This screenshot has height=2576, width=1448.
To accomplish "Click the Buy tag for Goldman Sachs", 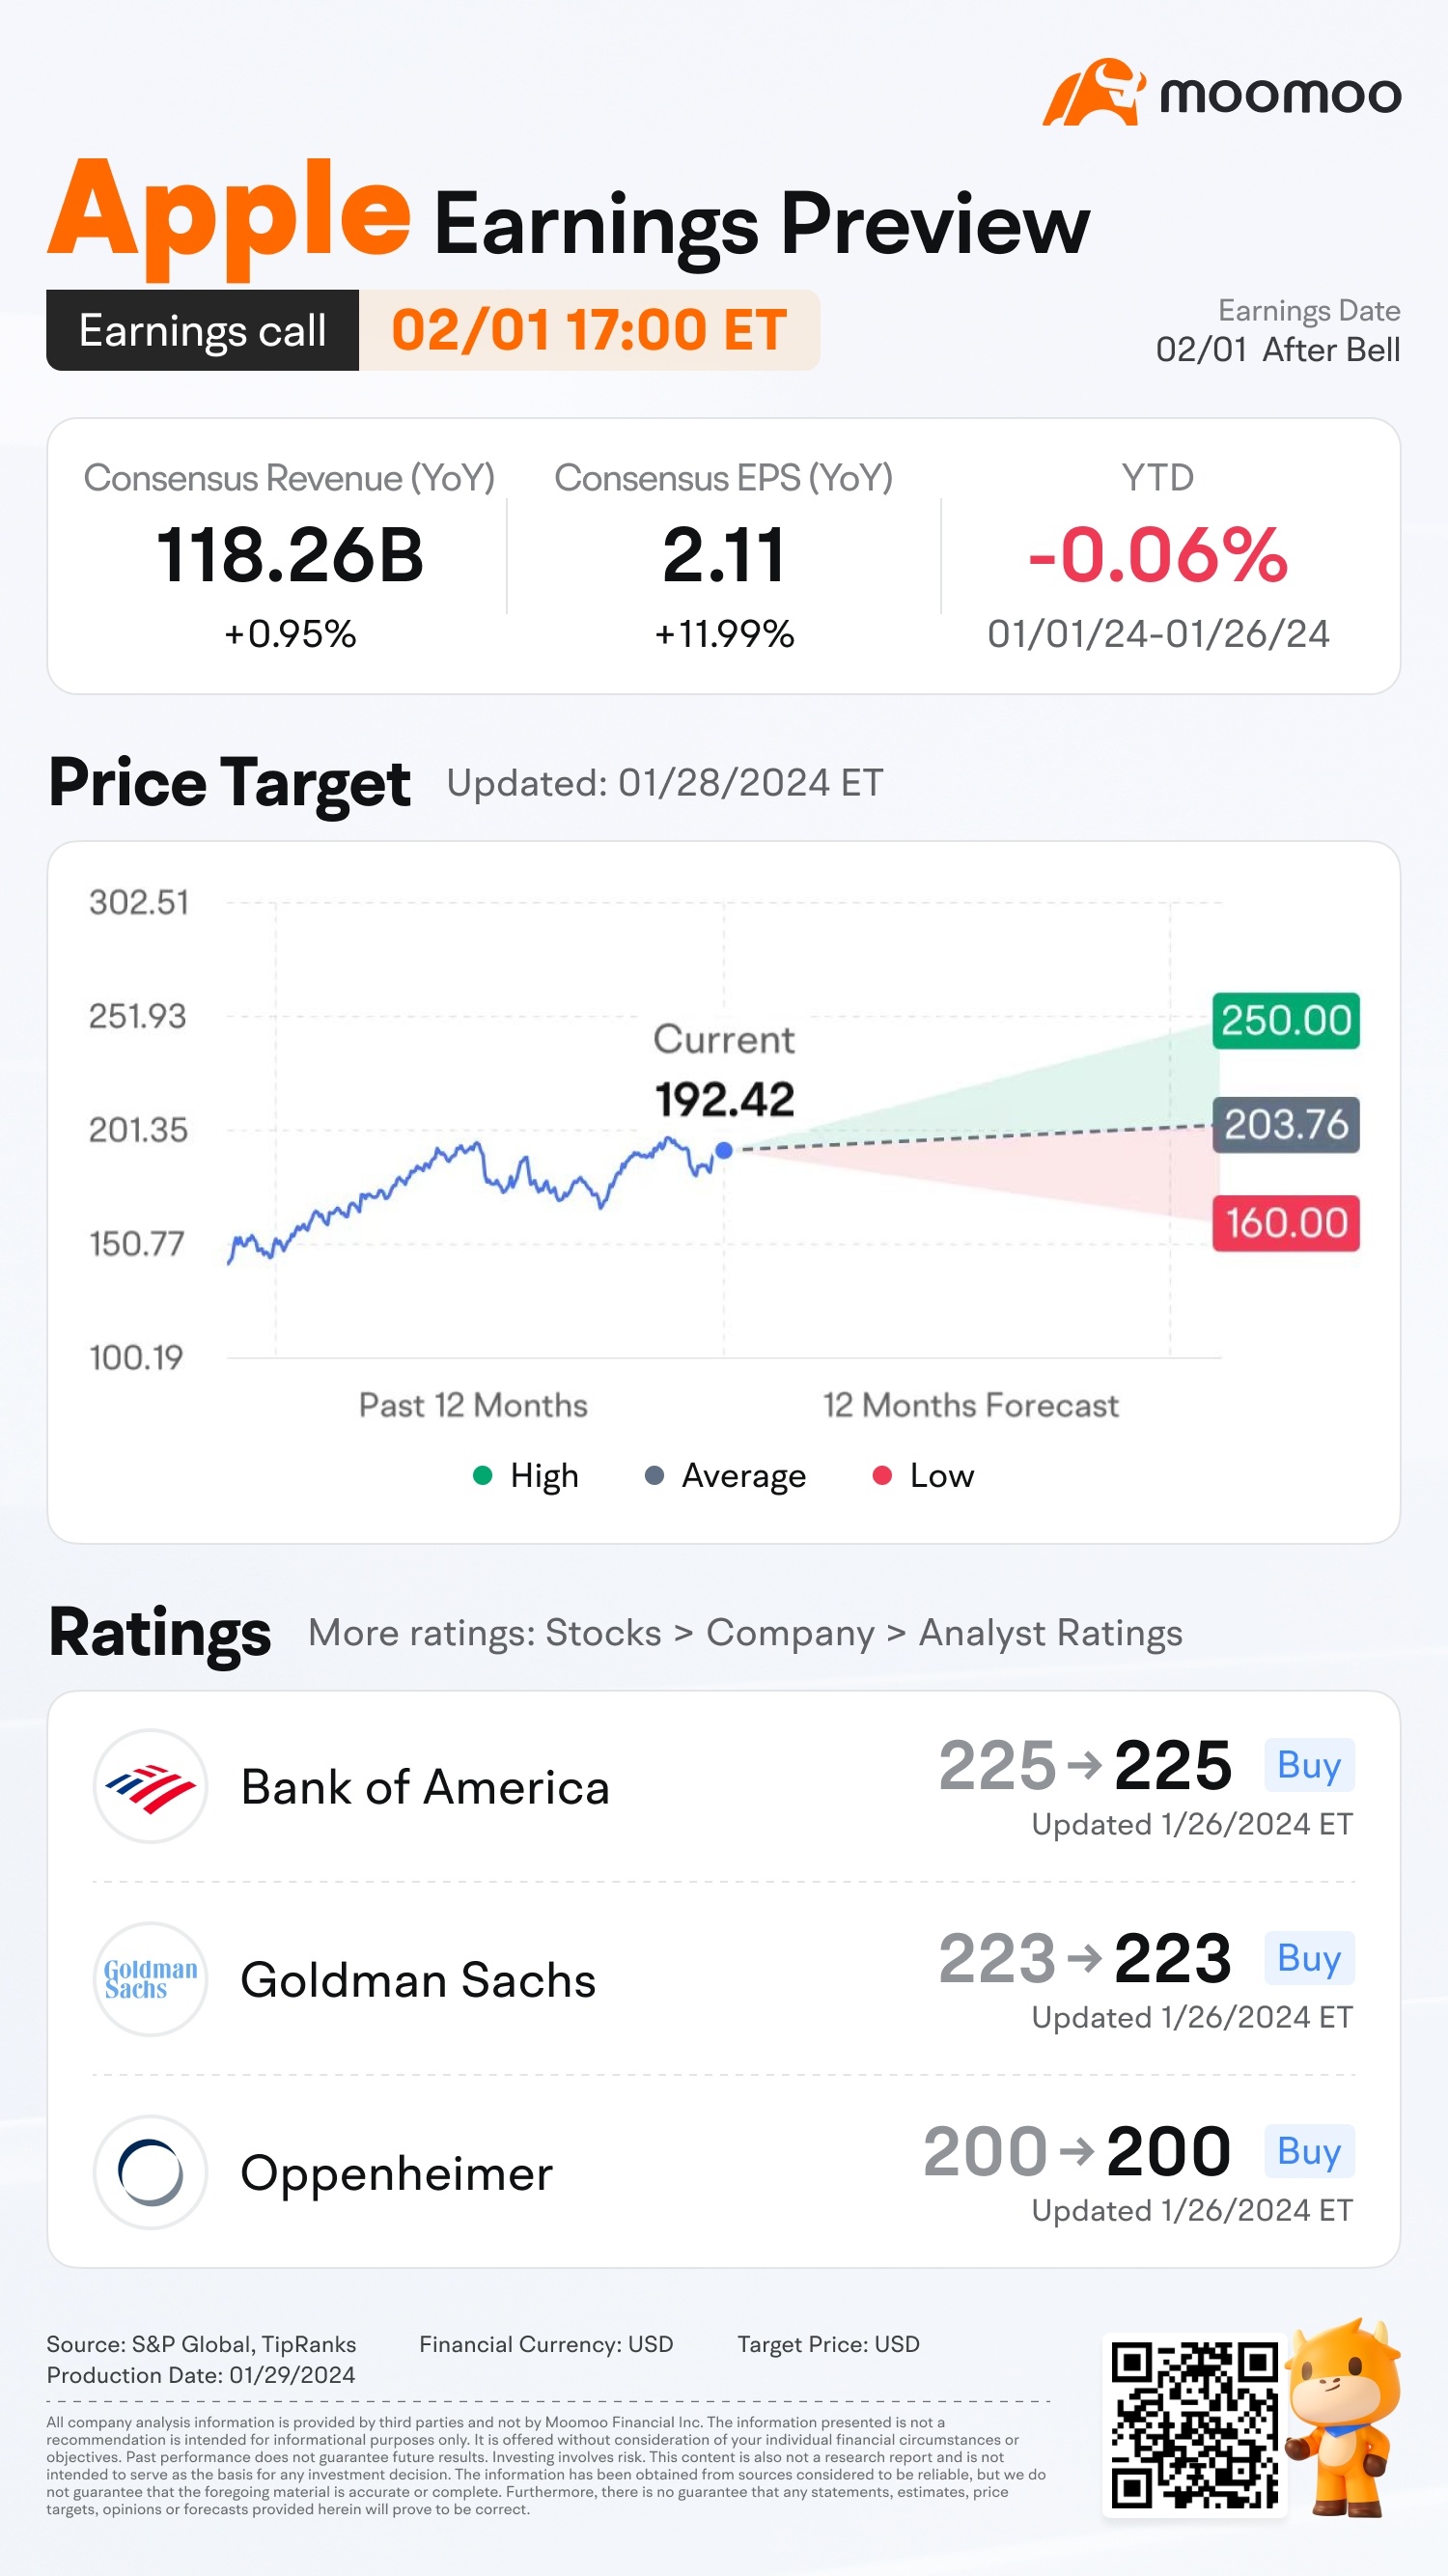I will 1308,1959.
